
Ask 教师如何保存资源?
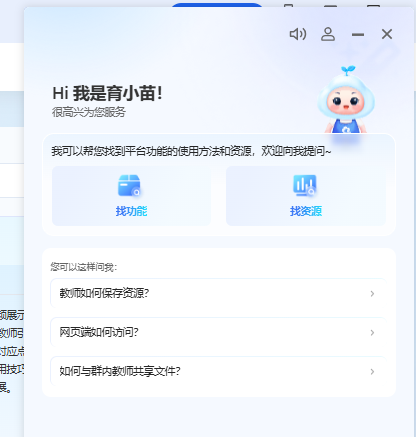click(x=219, y=293)
